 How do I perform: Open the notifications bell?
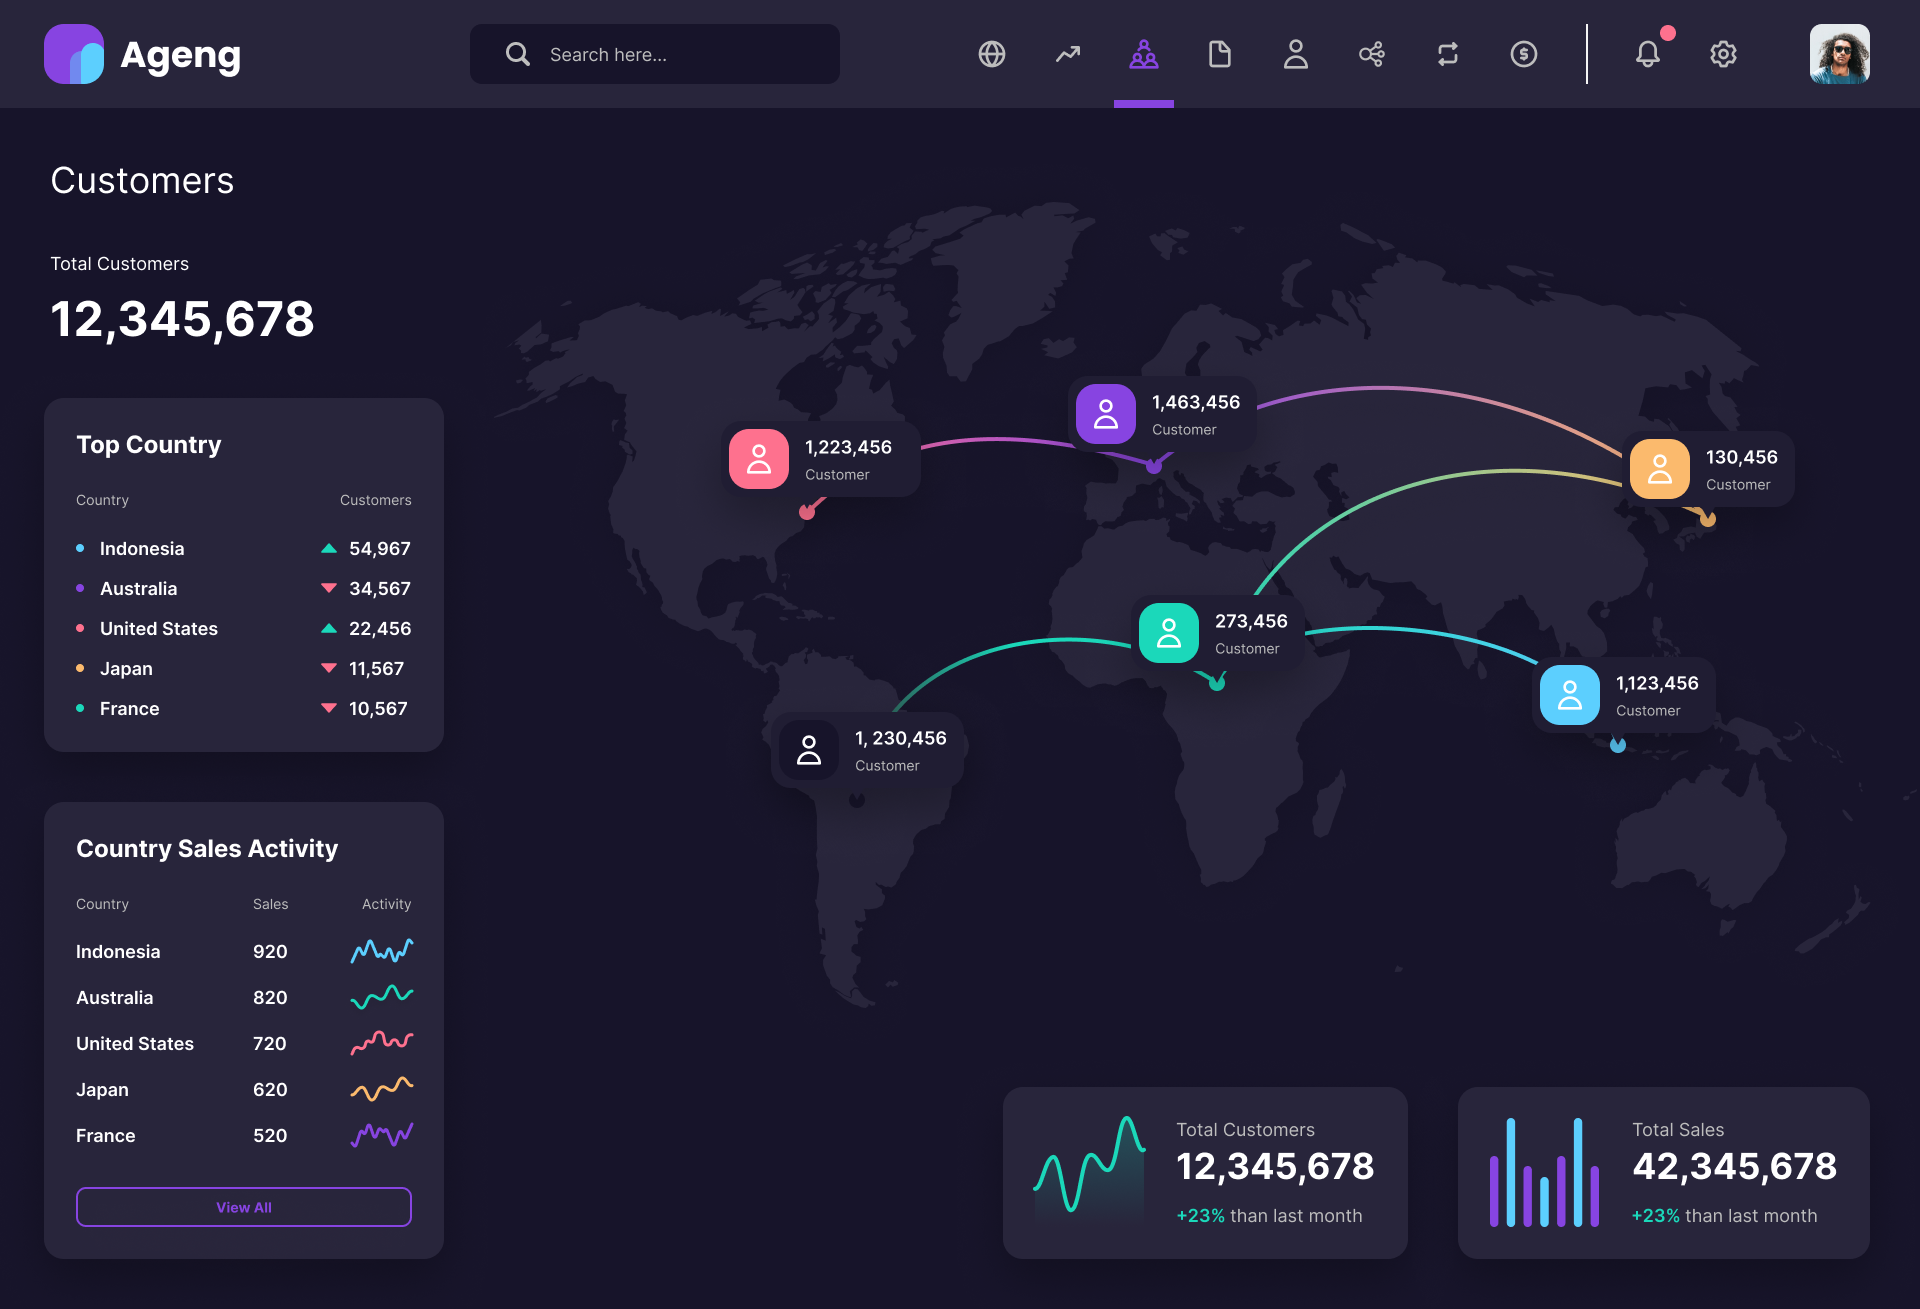click(1648, 54)
